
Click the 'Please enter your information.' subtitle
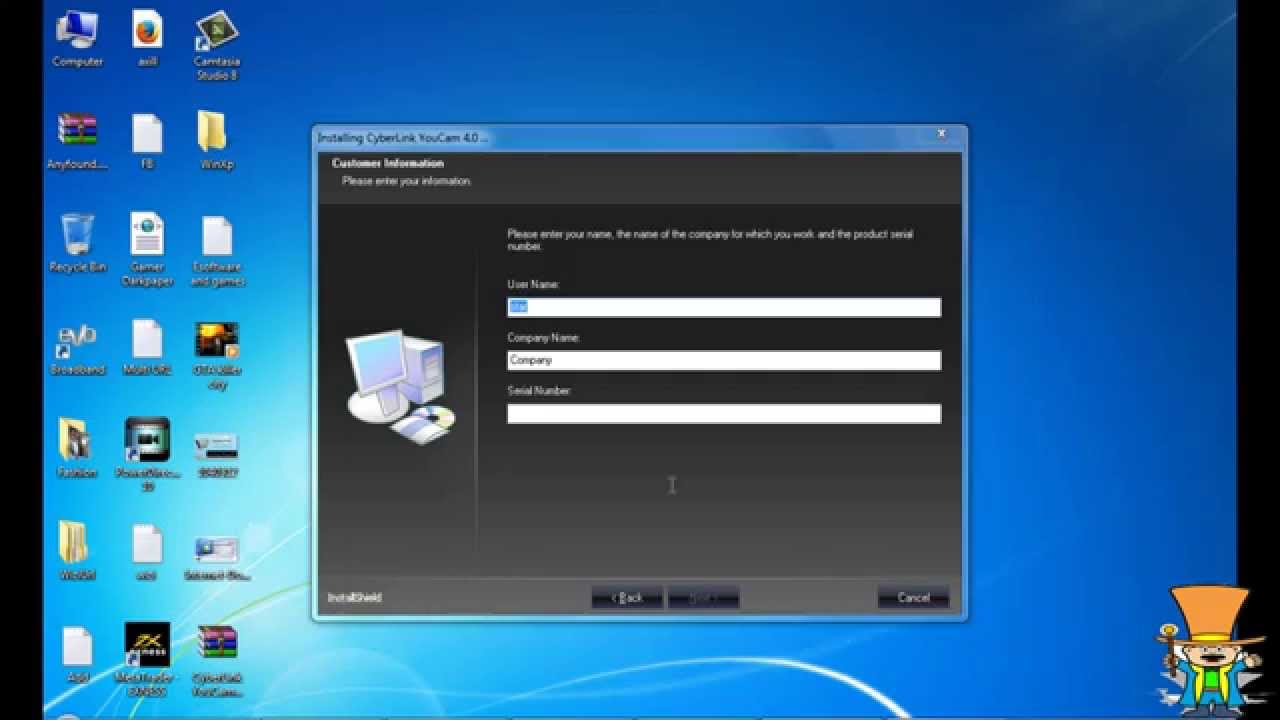tap(407, 181)
